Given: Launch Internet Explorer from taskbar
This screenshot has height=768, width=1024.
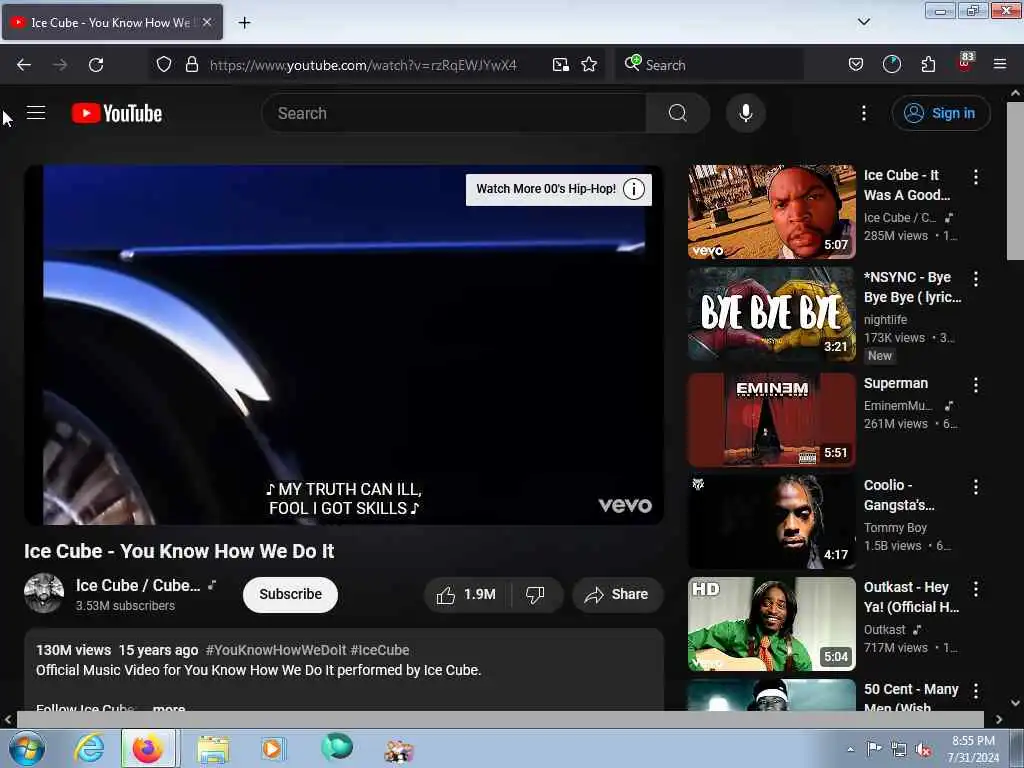Looking at the screenshot, I should tap(89, 748).
